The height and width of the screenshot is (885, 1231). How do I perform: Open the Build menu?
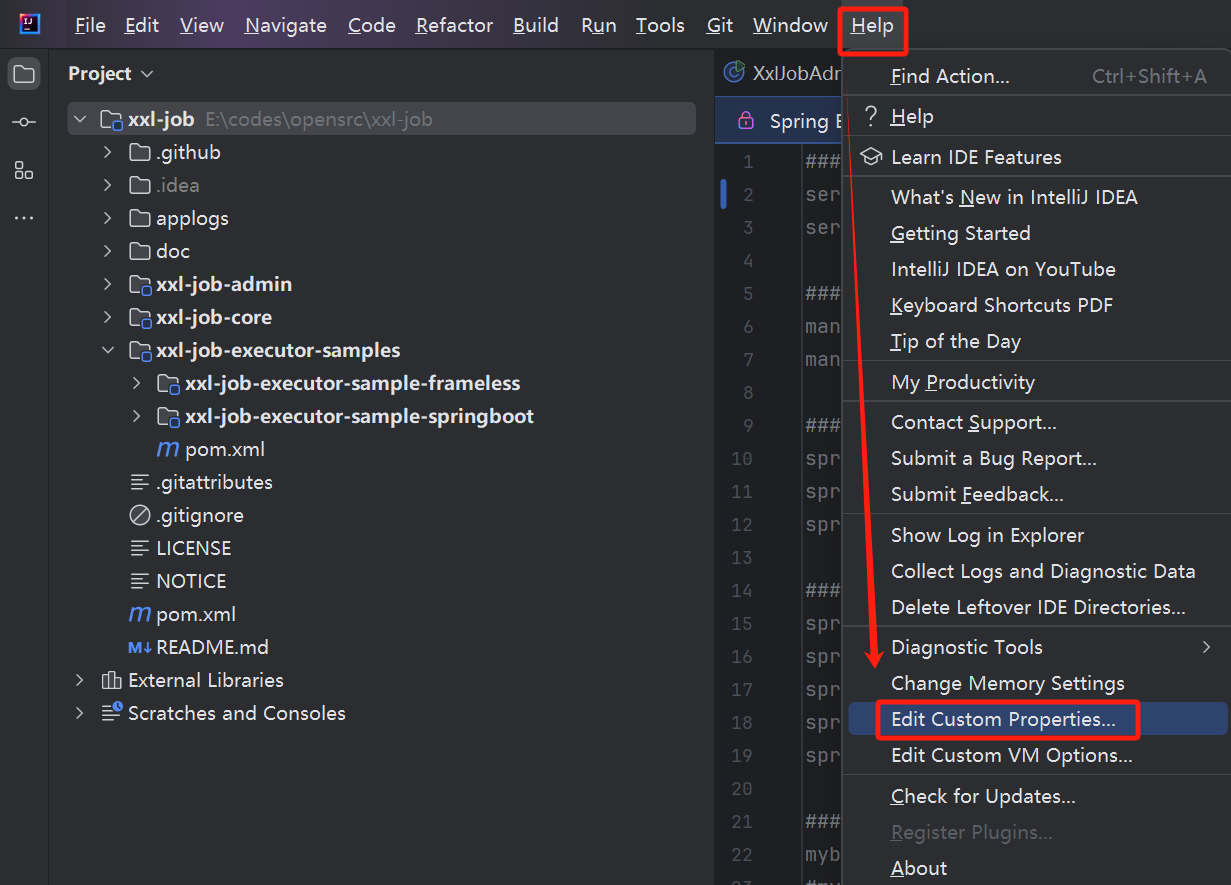coord(536,25)
